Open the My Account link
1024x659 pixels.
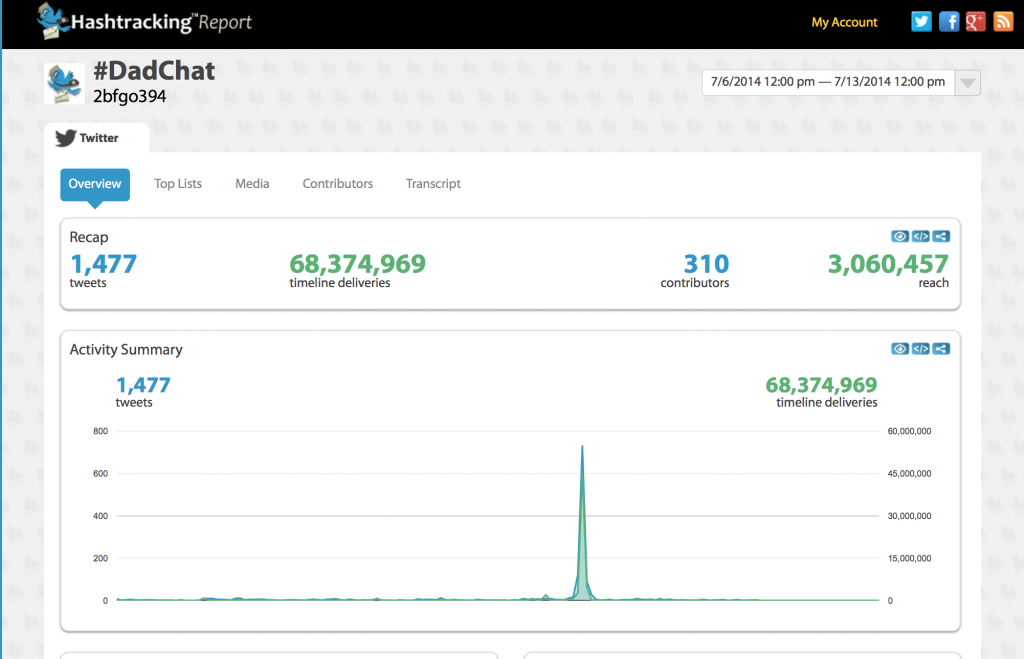[844, 22]
